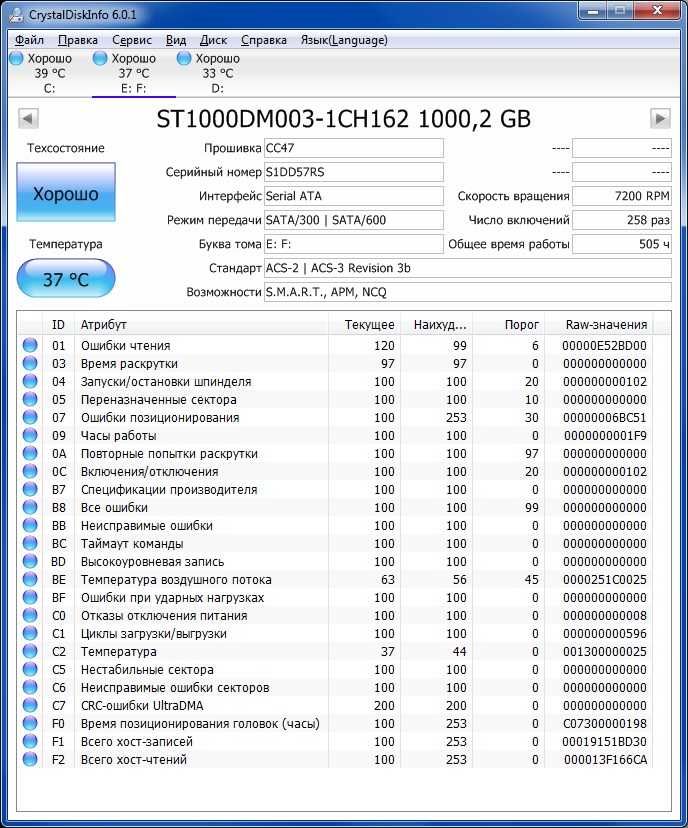Screen dimensions: 688x828
Task: Click the Прошивка field CC47
Action: click(353, 148)
